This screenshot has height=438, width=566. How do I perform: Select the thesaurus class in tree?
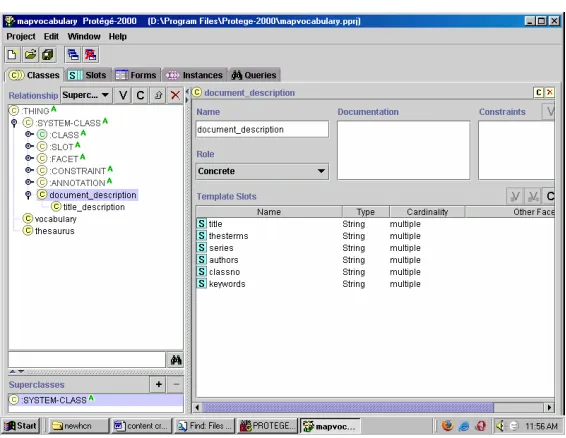click(x=54, y=231)
